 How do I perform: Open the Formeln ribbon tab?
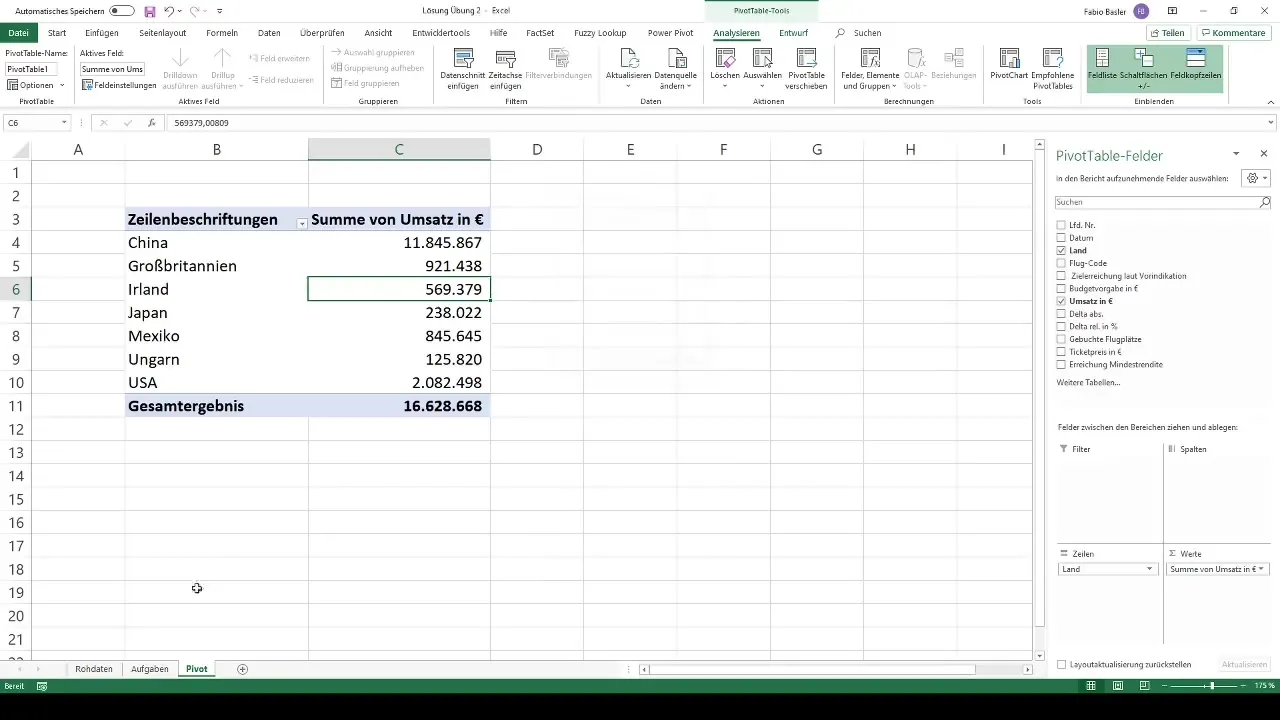(x=221, y=33)
